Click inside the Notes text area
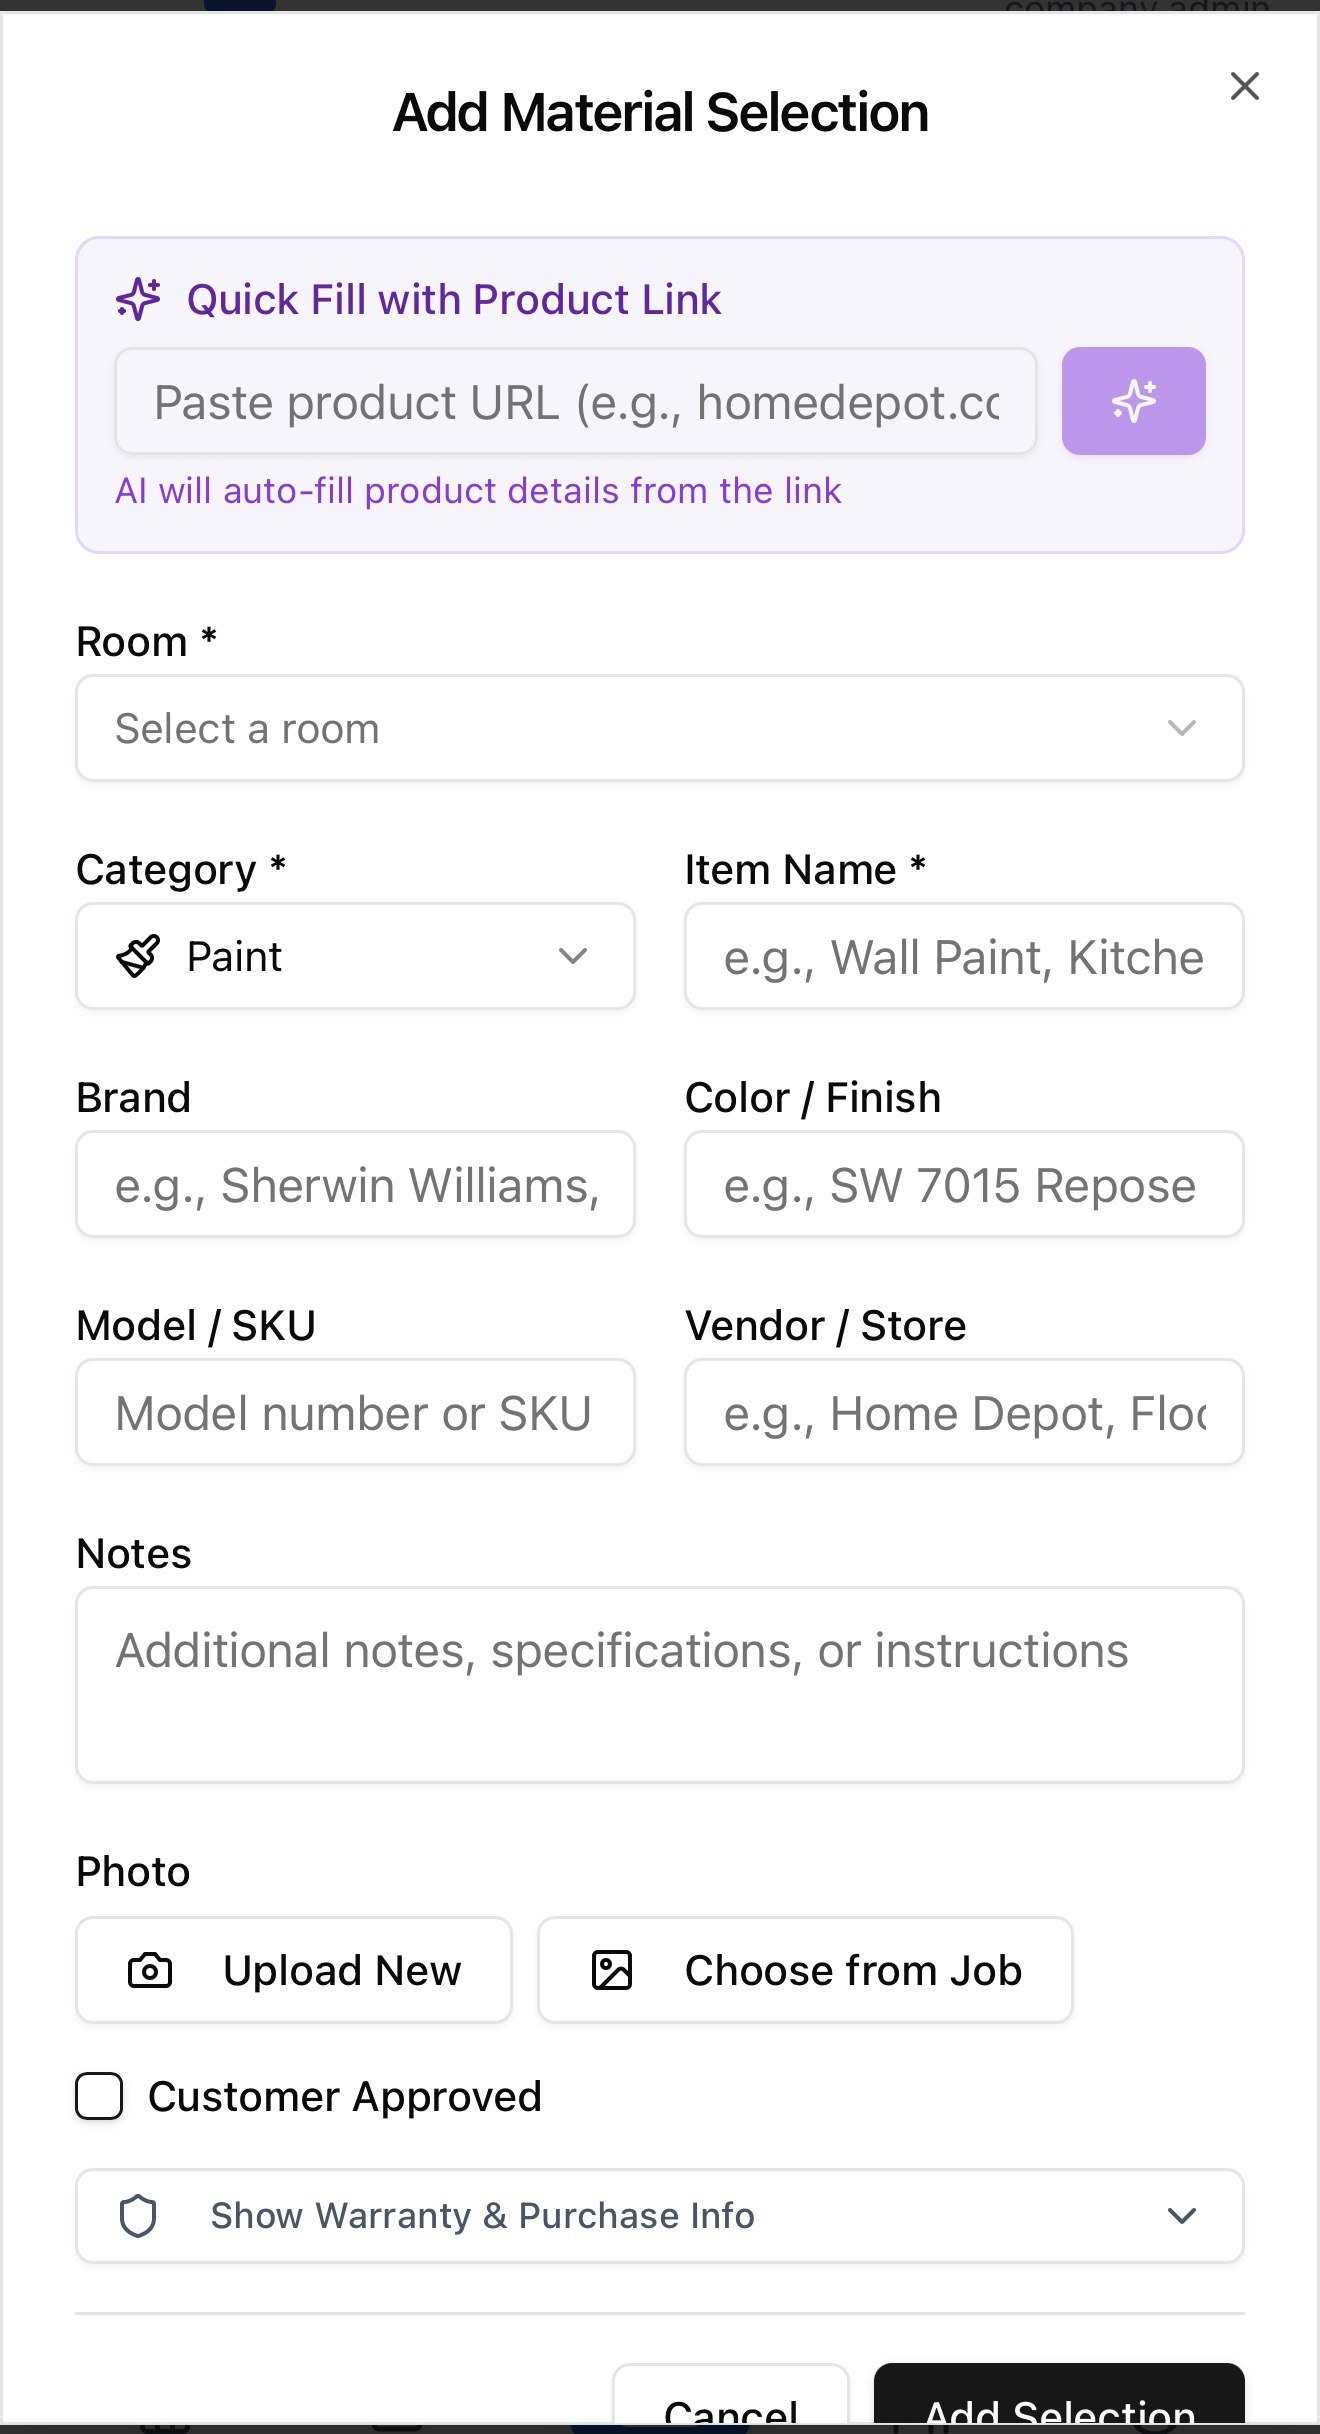 (x=659, y=1685)
